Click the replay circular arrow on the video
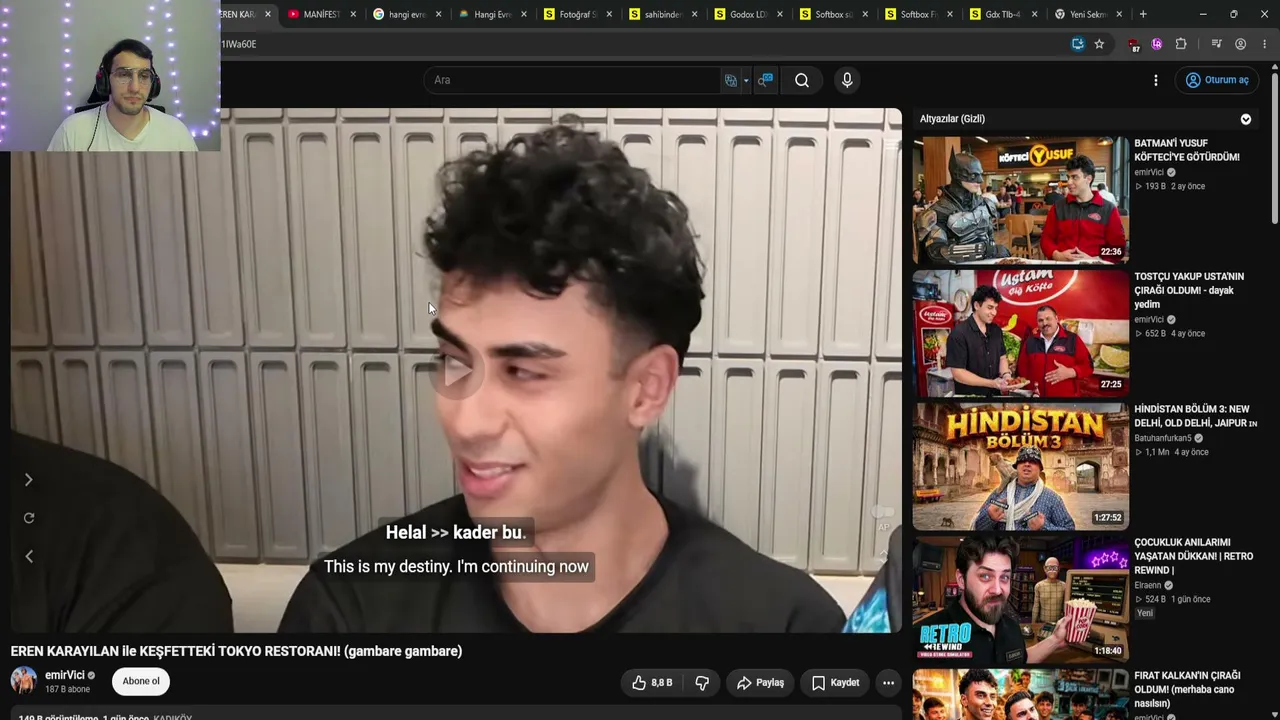 pyautogui.click(x=29, y=518)
